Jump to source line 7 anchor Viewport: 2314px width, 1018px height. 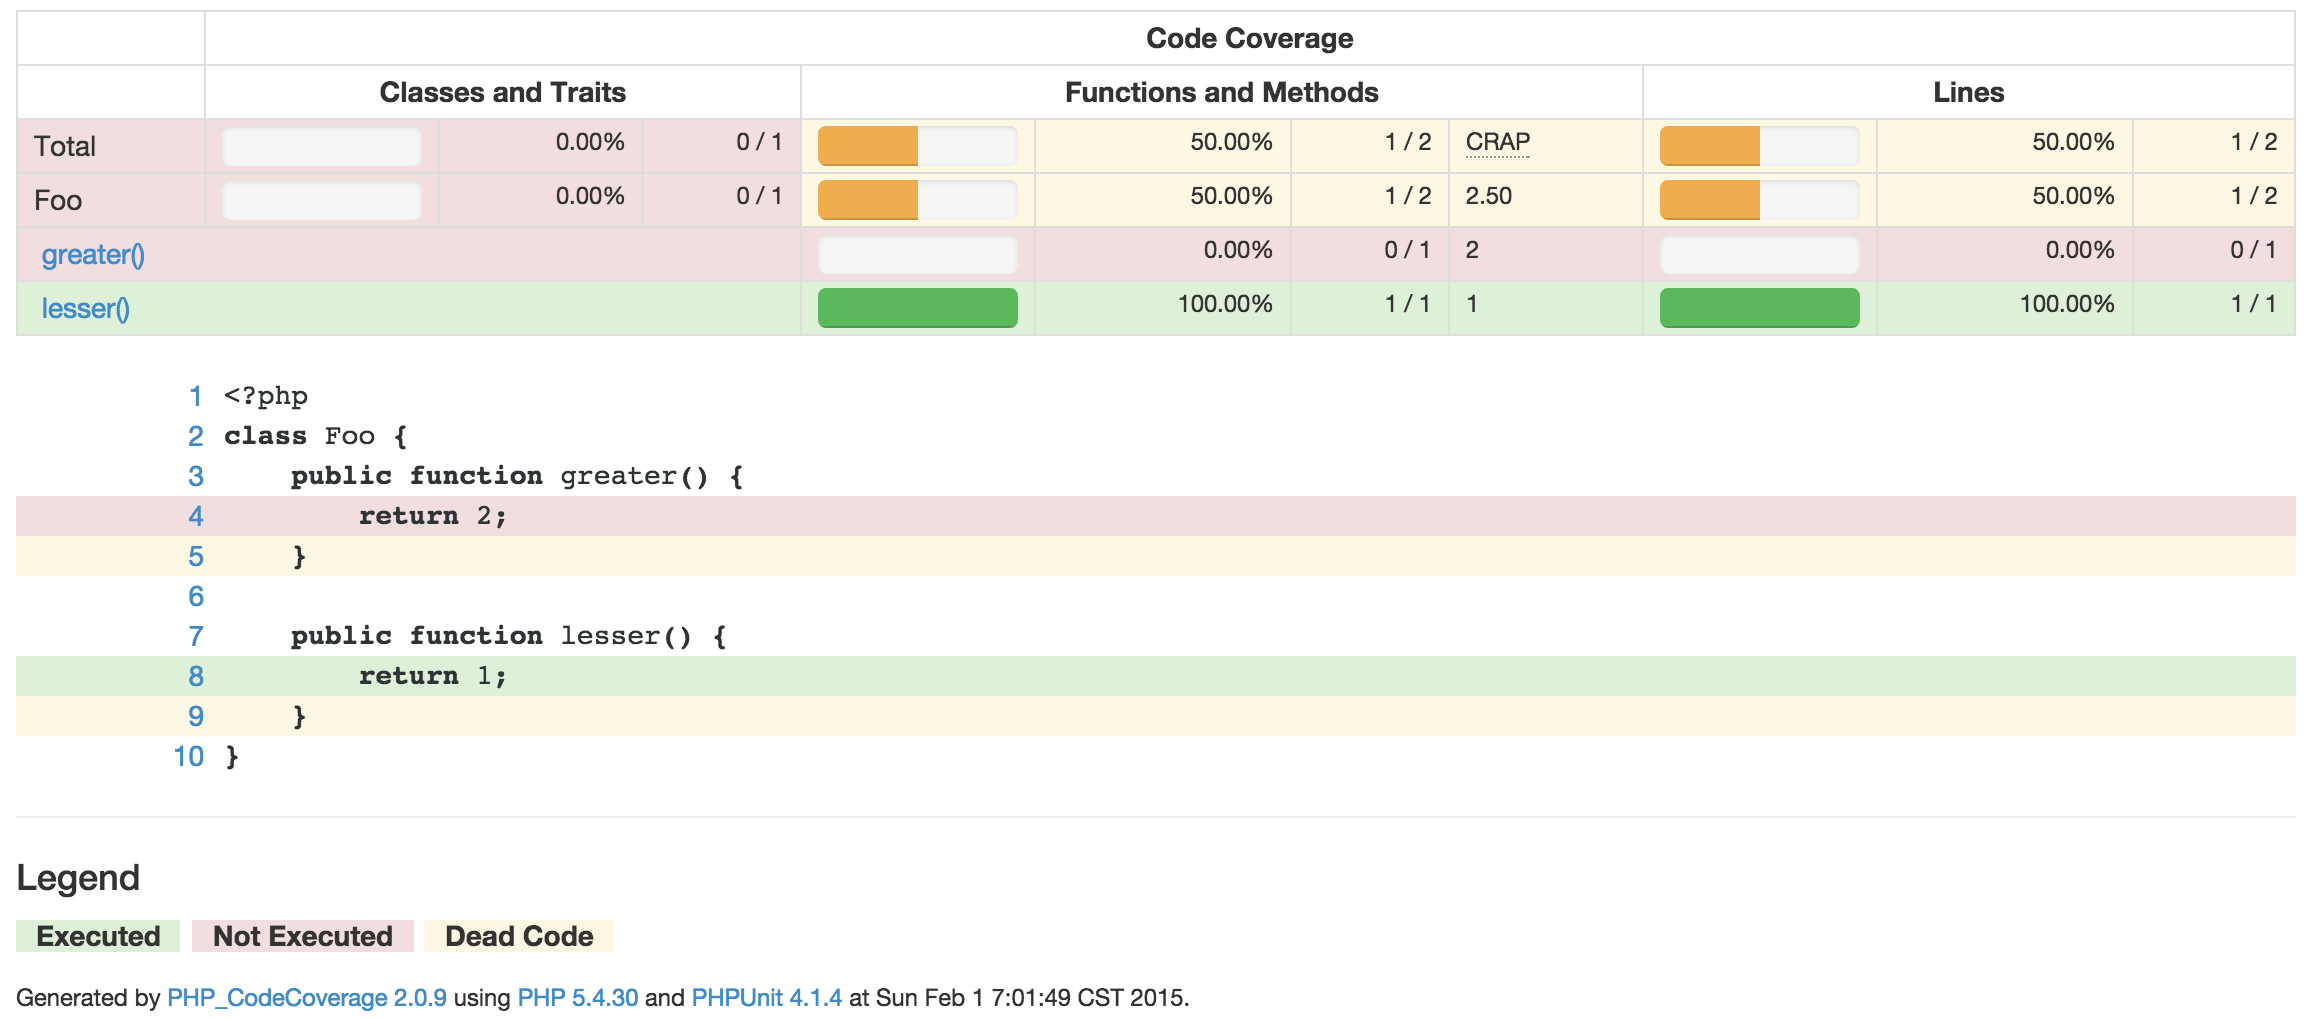pos(196,636)
